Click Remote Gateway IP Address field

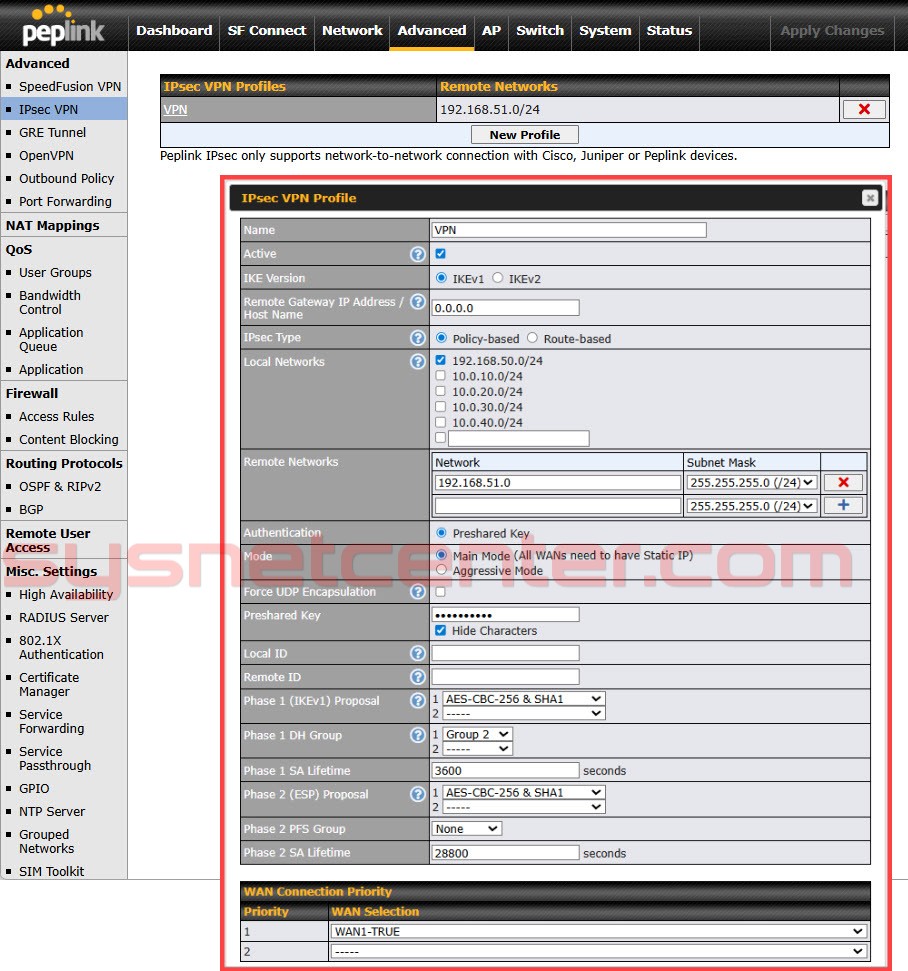click(x=505, y=308)
